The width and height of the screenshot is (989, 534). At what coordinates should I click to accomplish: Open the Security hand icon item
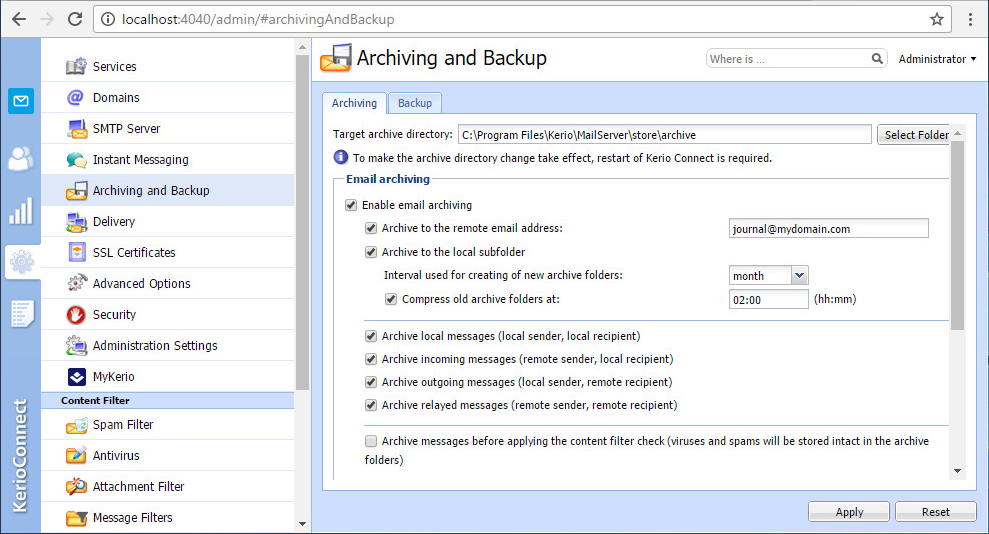pos(76,315)
